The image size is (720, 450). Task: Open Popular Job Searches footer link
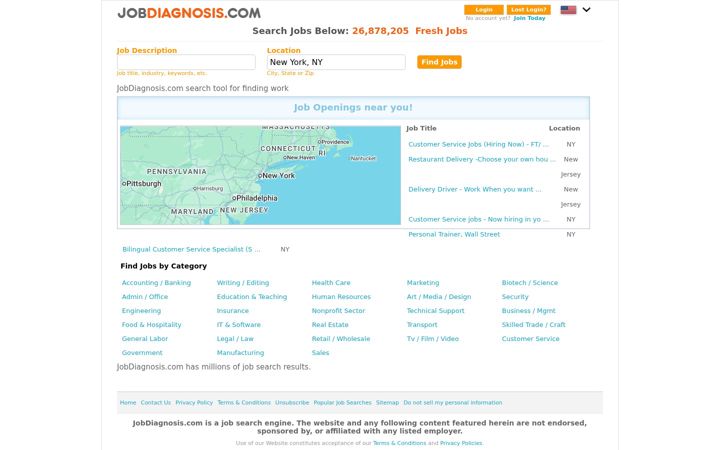343,403
